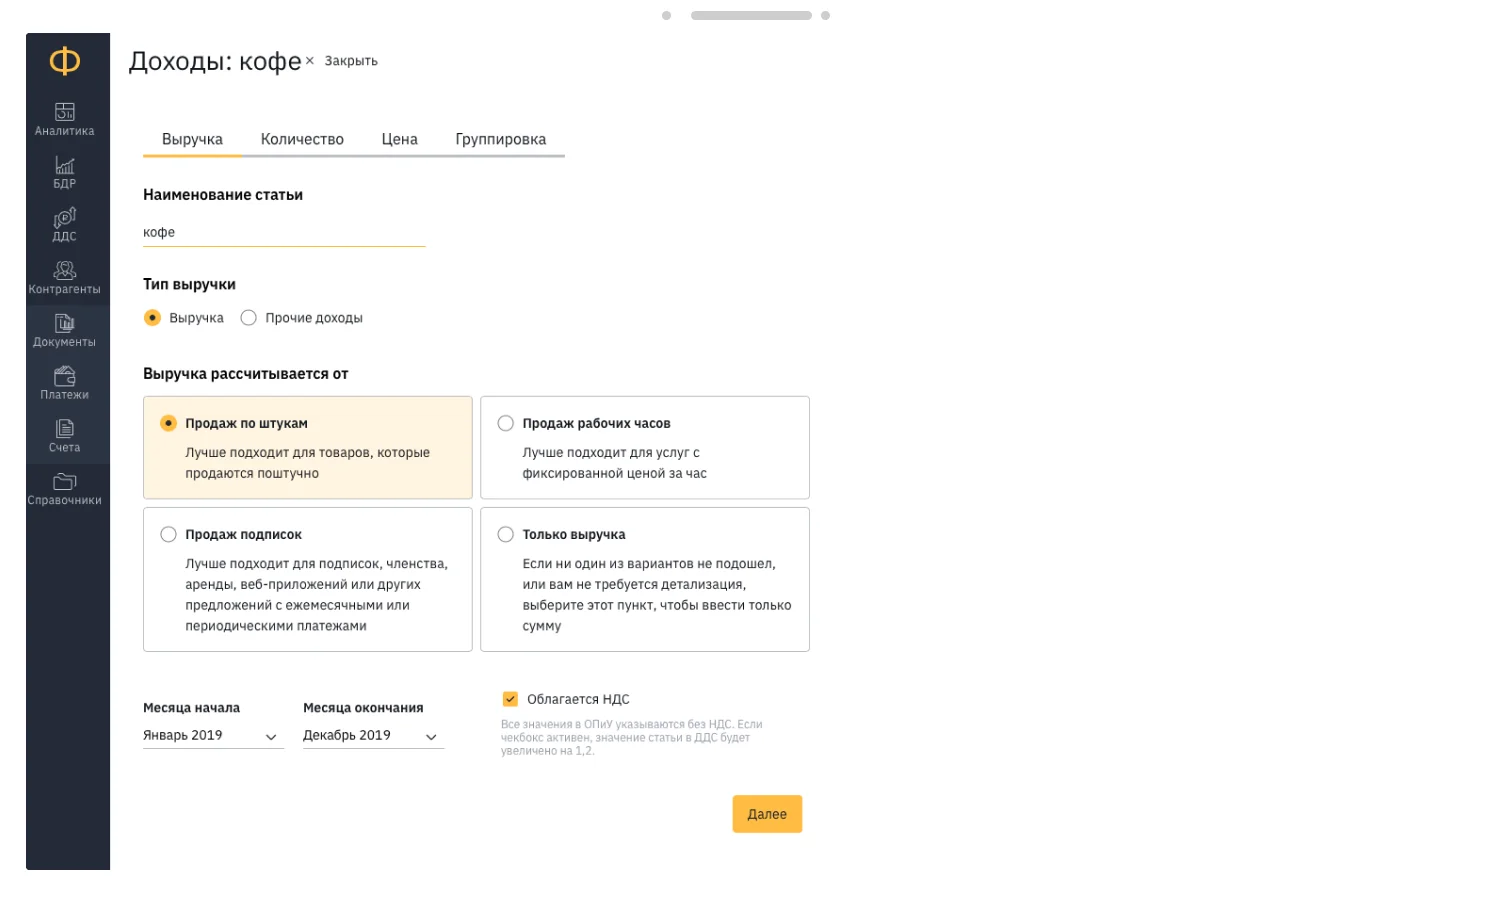The width and height of the screenshot is (1492, 900).
Task: Click the orange Ф logo
Action: point(65,62)
